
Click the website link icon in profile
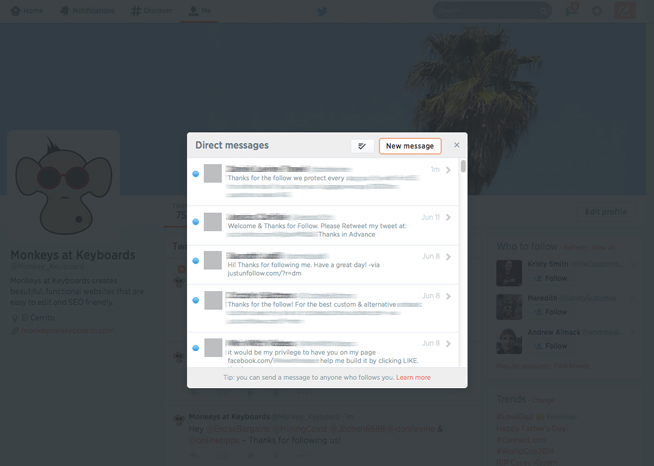15,331
